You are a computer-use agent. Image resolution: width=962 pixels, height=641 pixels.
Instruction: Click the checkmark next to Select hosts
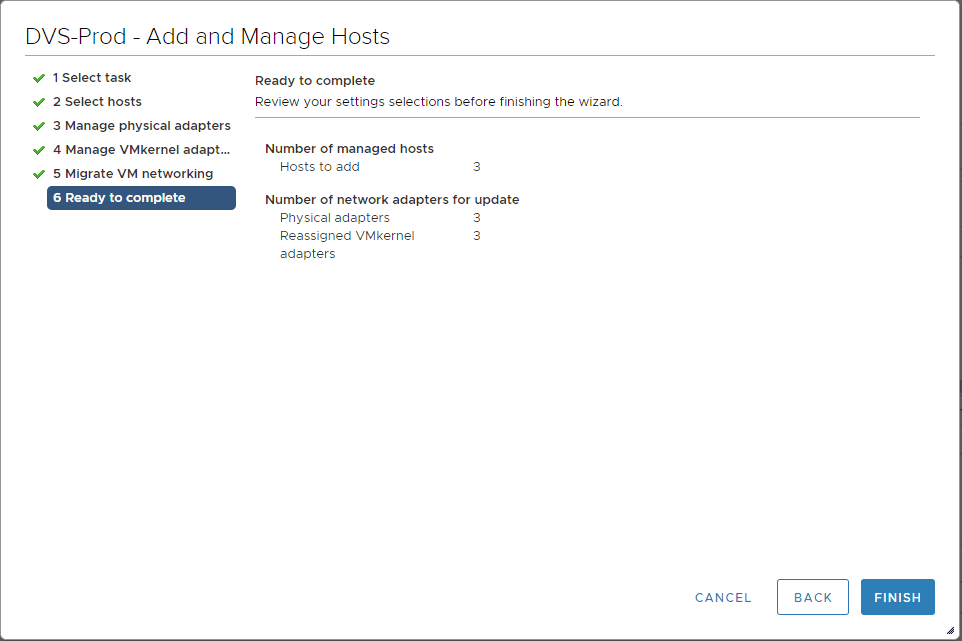point(39,101)
